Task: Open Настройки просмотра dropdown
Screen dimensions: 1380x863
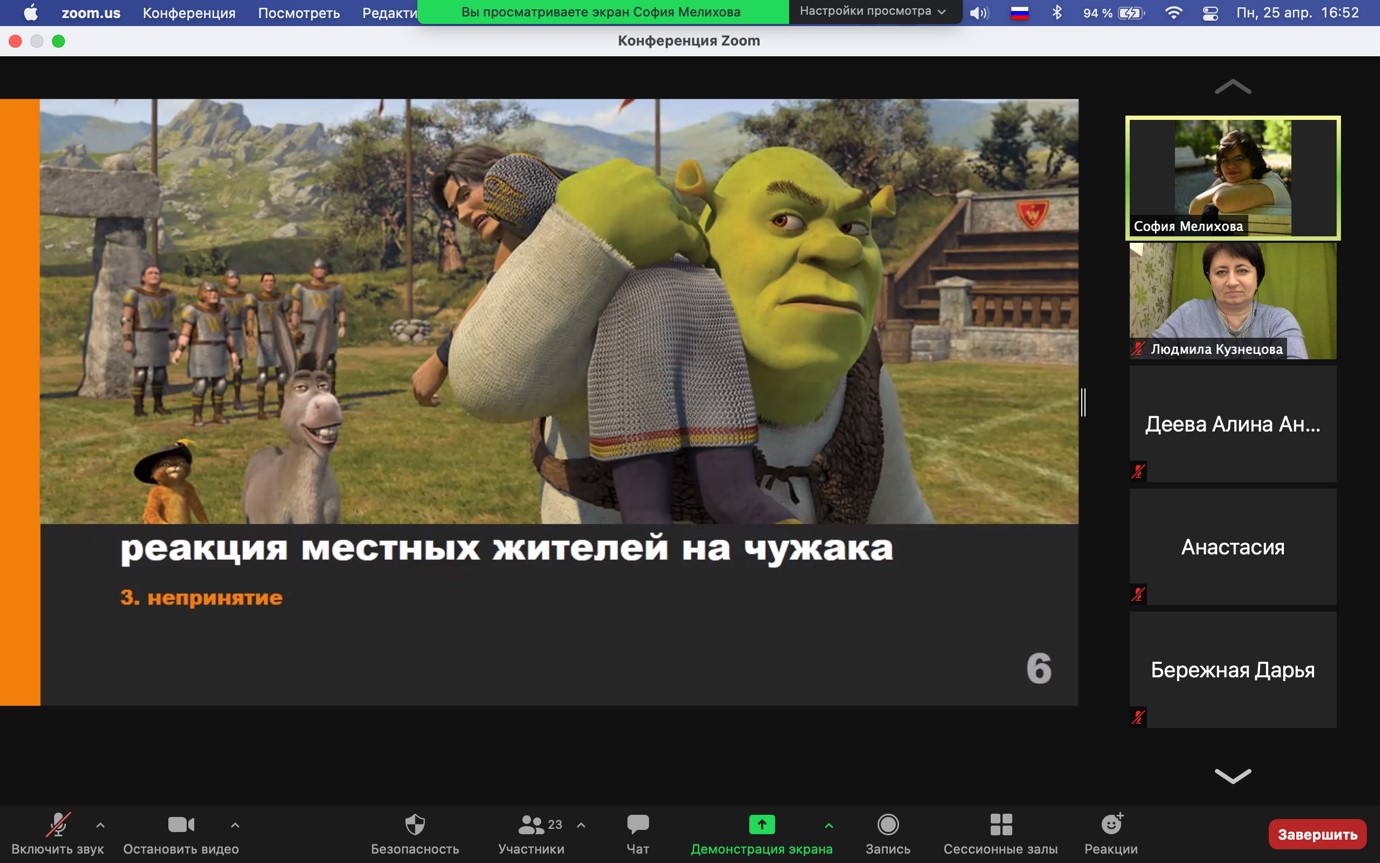Action: [873, 11]
